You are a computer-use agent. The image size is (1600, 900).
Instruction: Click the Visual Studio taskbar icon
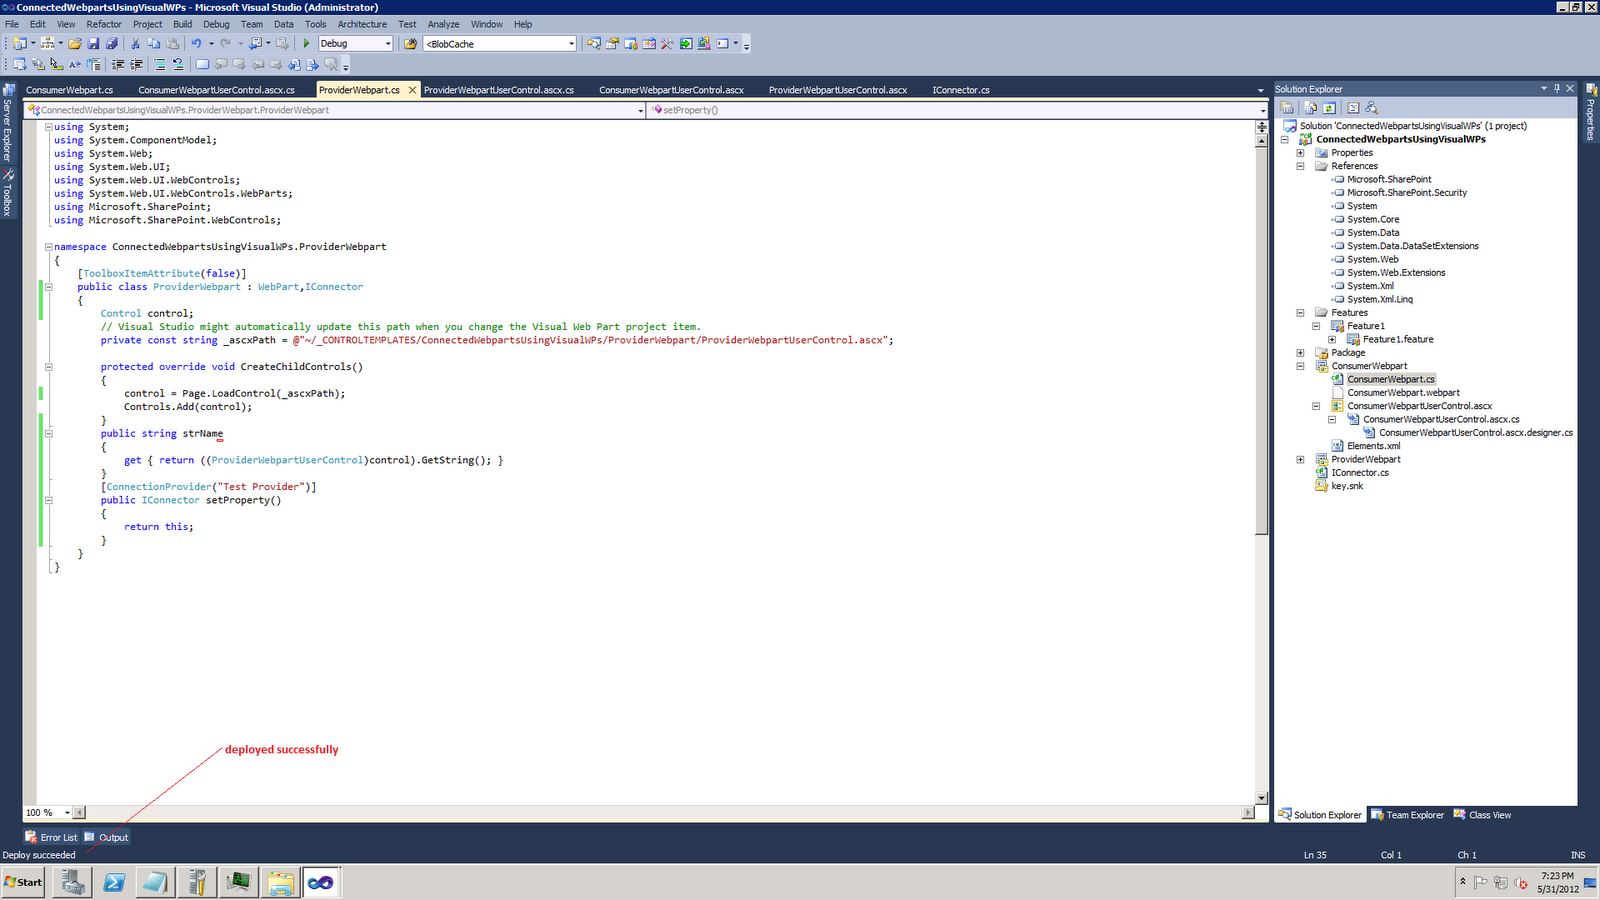[x=321, y=882]
